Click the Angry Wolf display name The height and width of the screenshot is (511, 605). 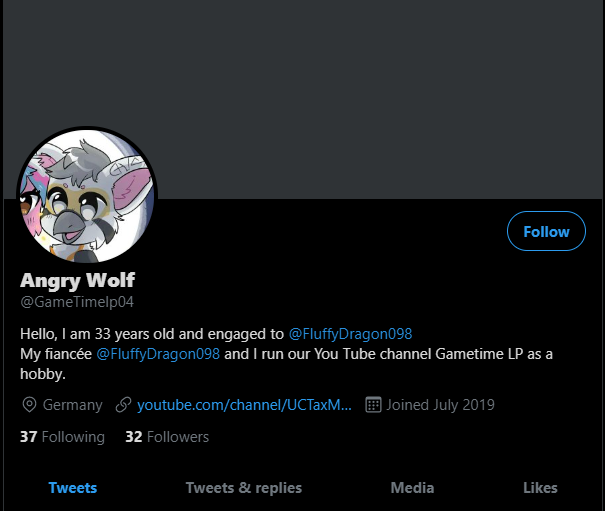click(x=78, y=280)
